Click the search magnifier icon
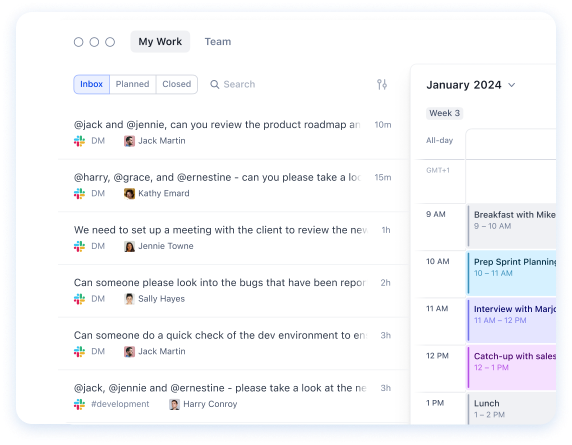This screenshot has width=572, height=445. click(x=214, y=84)
